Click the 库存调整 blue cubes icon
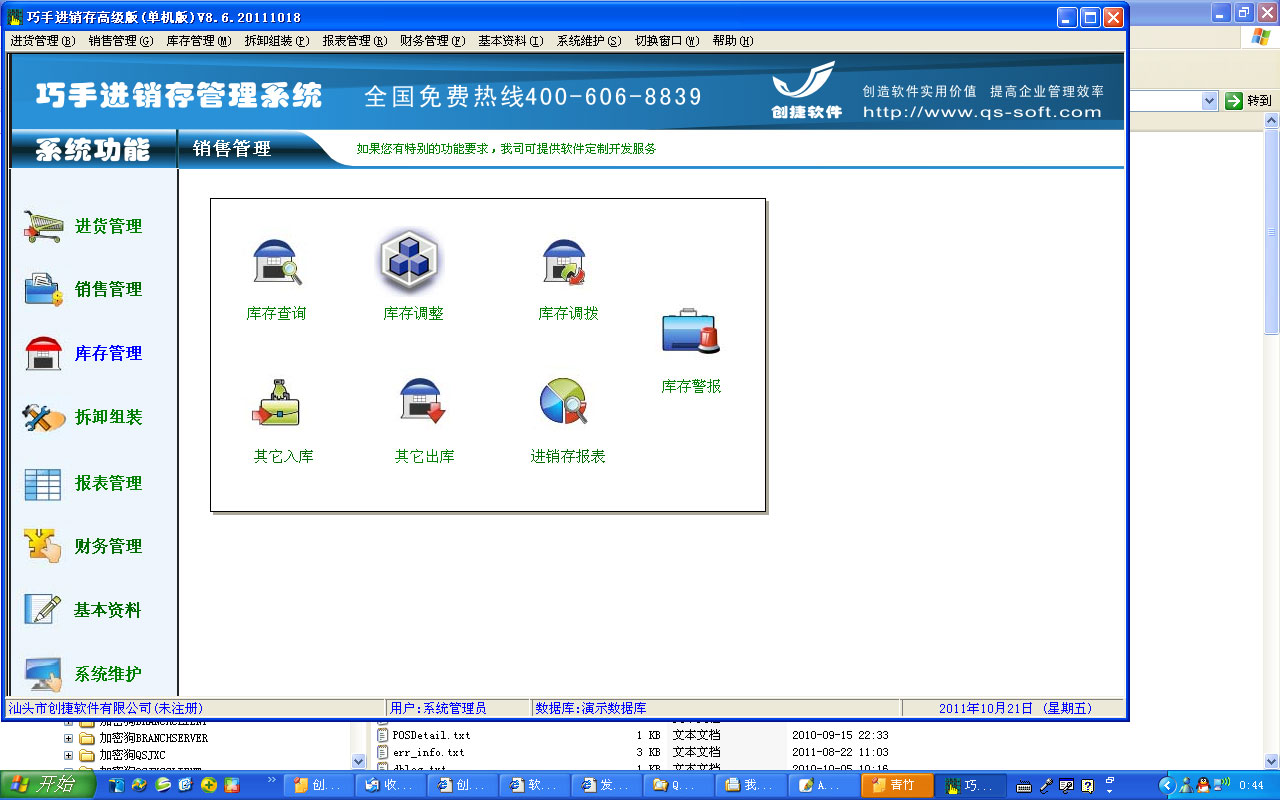The width and height of the screenshot is (1280, 800). 410,261
